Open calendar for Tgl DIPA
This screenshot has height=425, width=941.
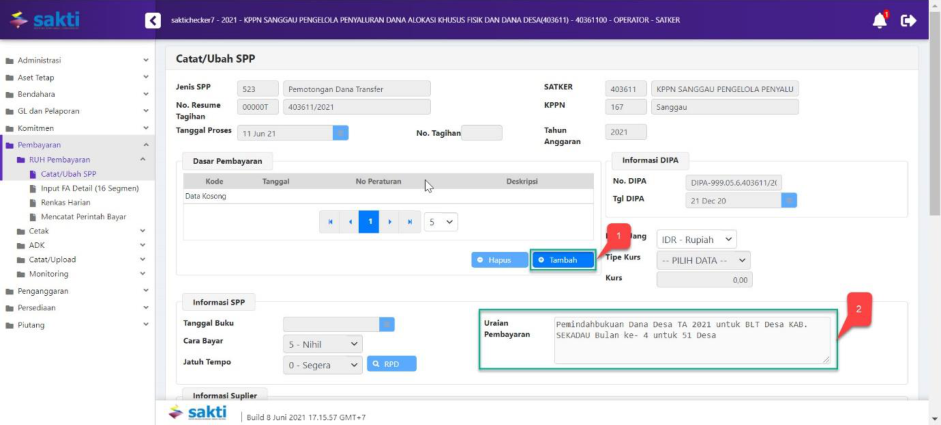(789, 200)
